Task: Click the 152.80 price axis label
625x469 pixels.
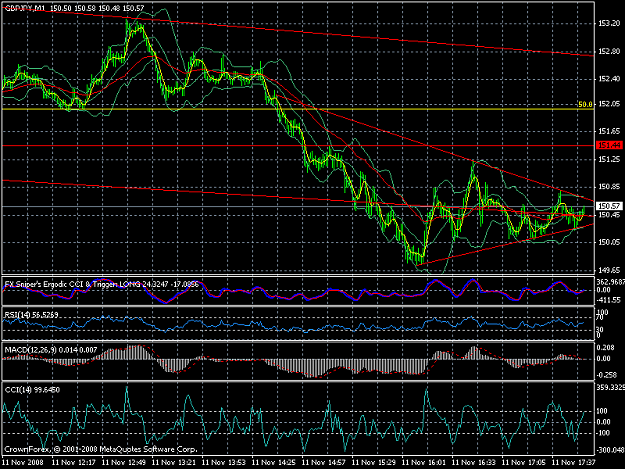Action: pos(609,51)
